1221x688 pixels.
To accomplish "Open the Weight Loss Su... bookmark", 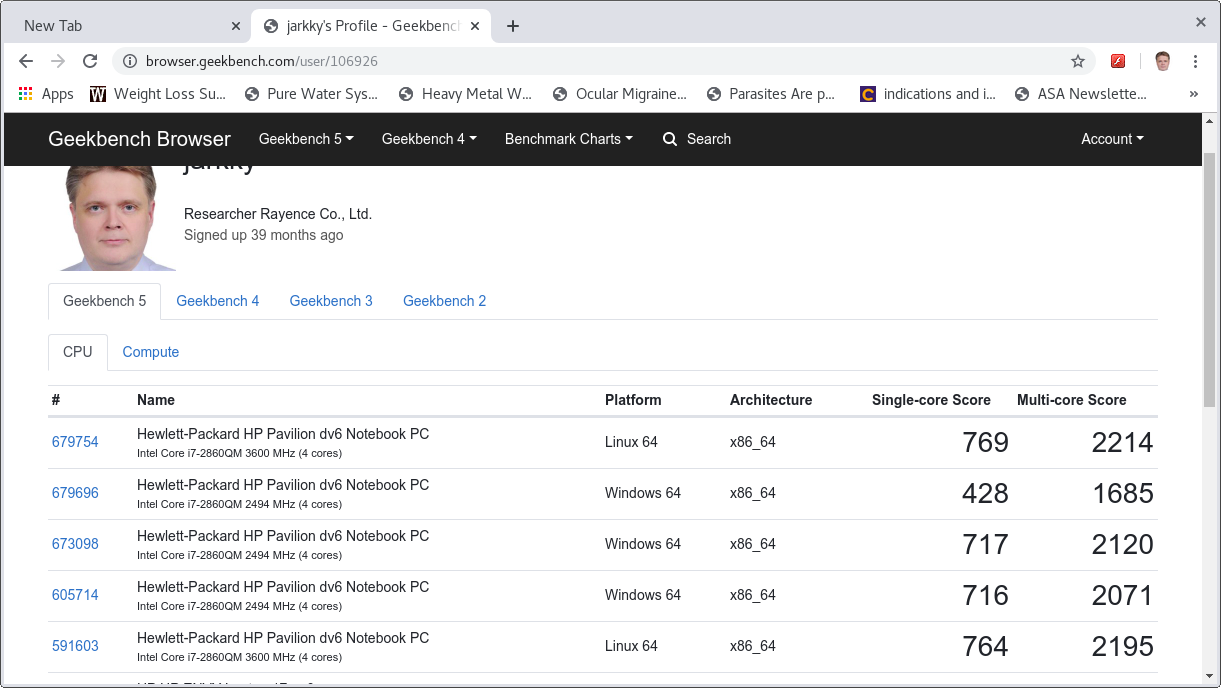I will pyautogui.click(x=158, y=94).
